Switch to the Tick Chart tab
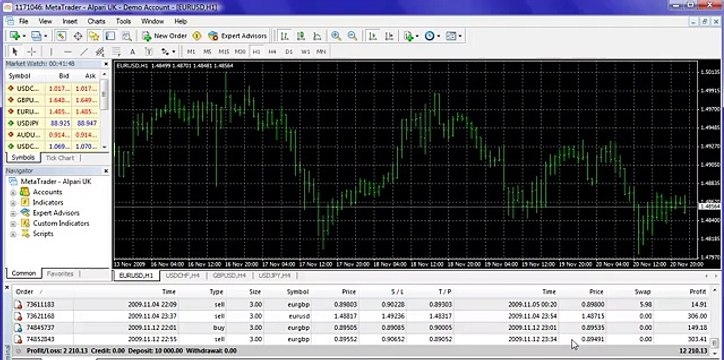Viewport: 724px width, 360px height. click(60, 158)
